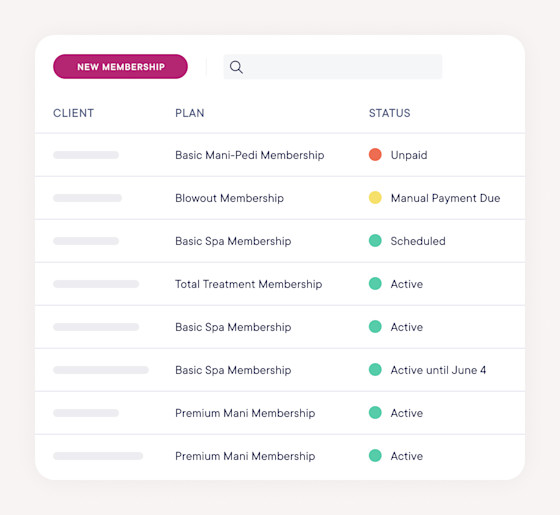560x515 pixels.
Task: Click the Manual Payment Due status text
Action: [x=445, y=198]
